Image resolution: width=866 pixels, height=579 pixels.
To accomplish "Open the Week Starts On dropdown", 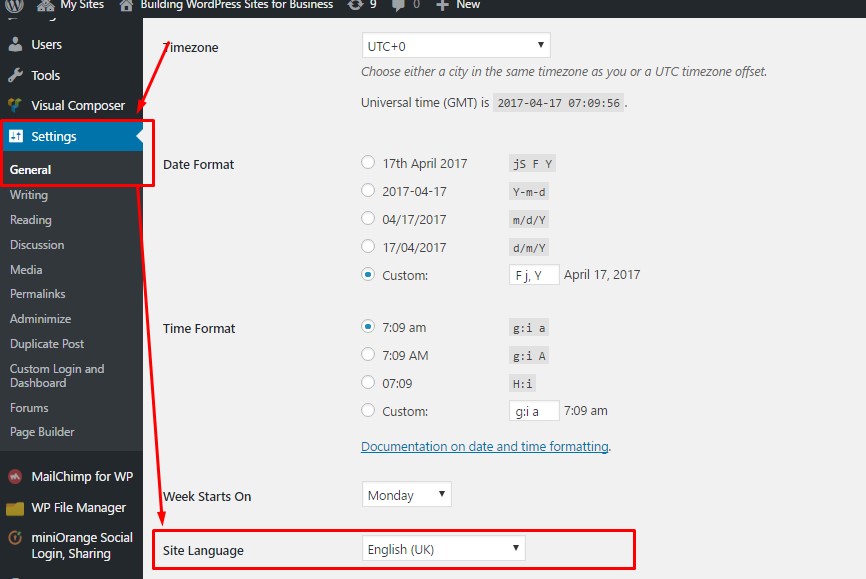I will click(x=406, y=493).
